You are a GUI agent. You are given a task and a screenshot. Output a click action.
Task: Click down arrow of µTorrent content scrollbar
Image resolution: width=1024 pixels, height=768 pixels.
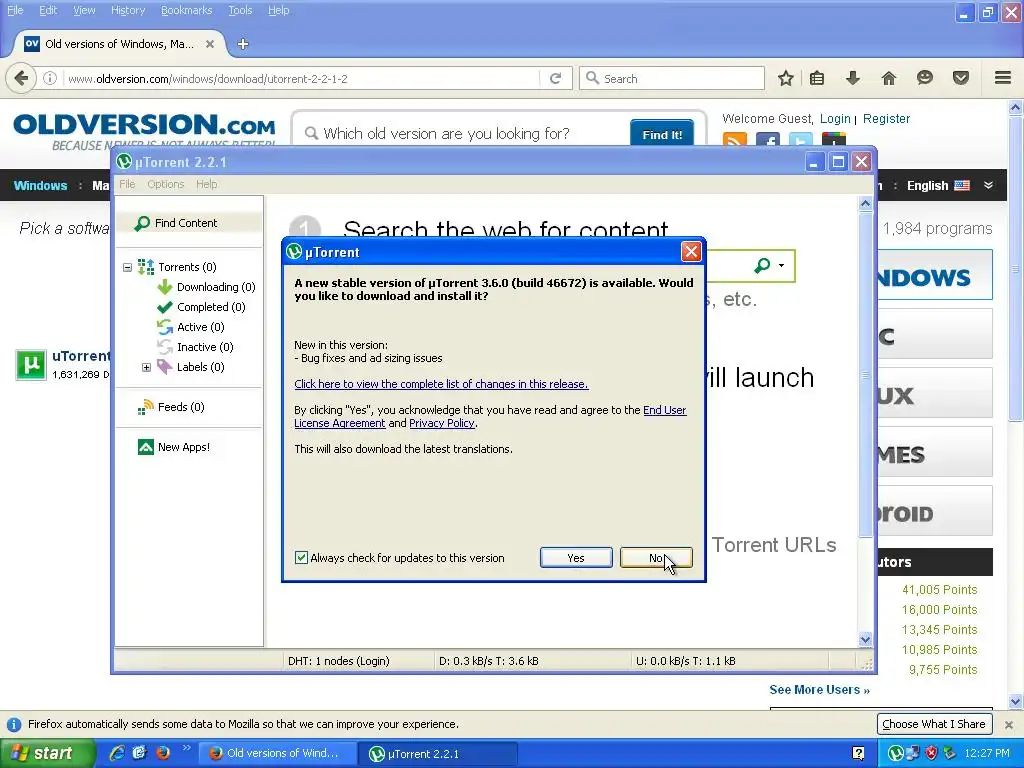point(865,639)
